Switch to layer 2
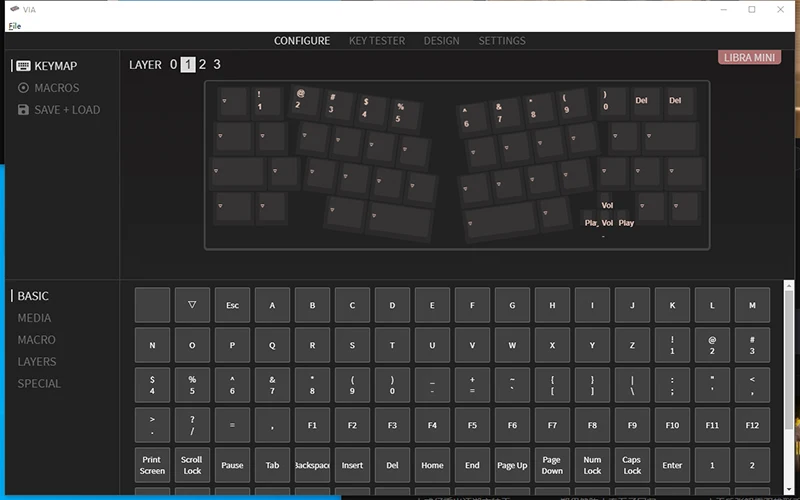 tap(202, 65)
